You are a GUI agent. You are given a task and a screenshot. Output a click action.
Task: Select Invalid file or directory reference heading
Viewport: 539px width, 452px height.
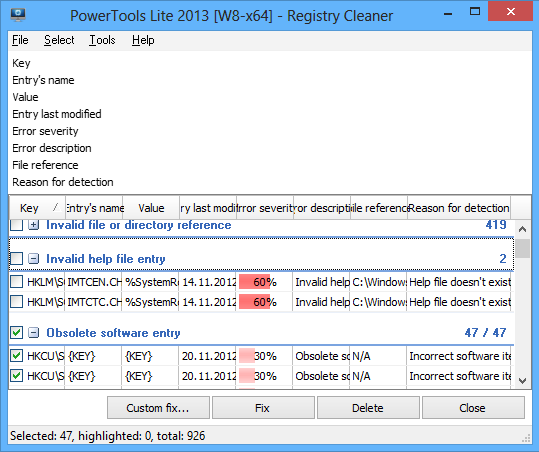[139, 225]
